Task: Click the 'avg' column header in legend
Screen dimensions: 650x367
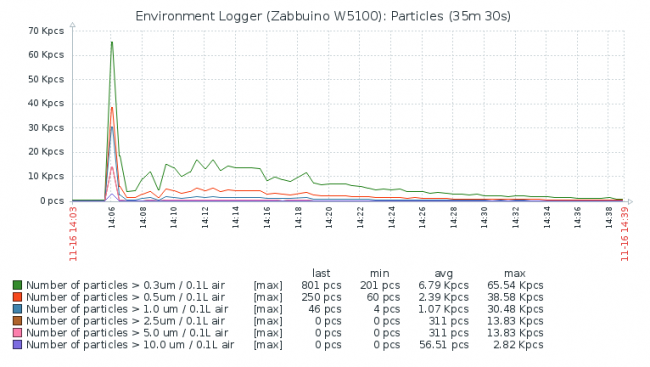Action: pos(444,274)
